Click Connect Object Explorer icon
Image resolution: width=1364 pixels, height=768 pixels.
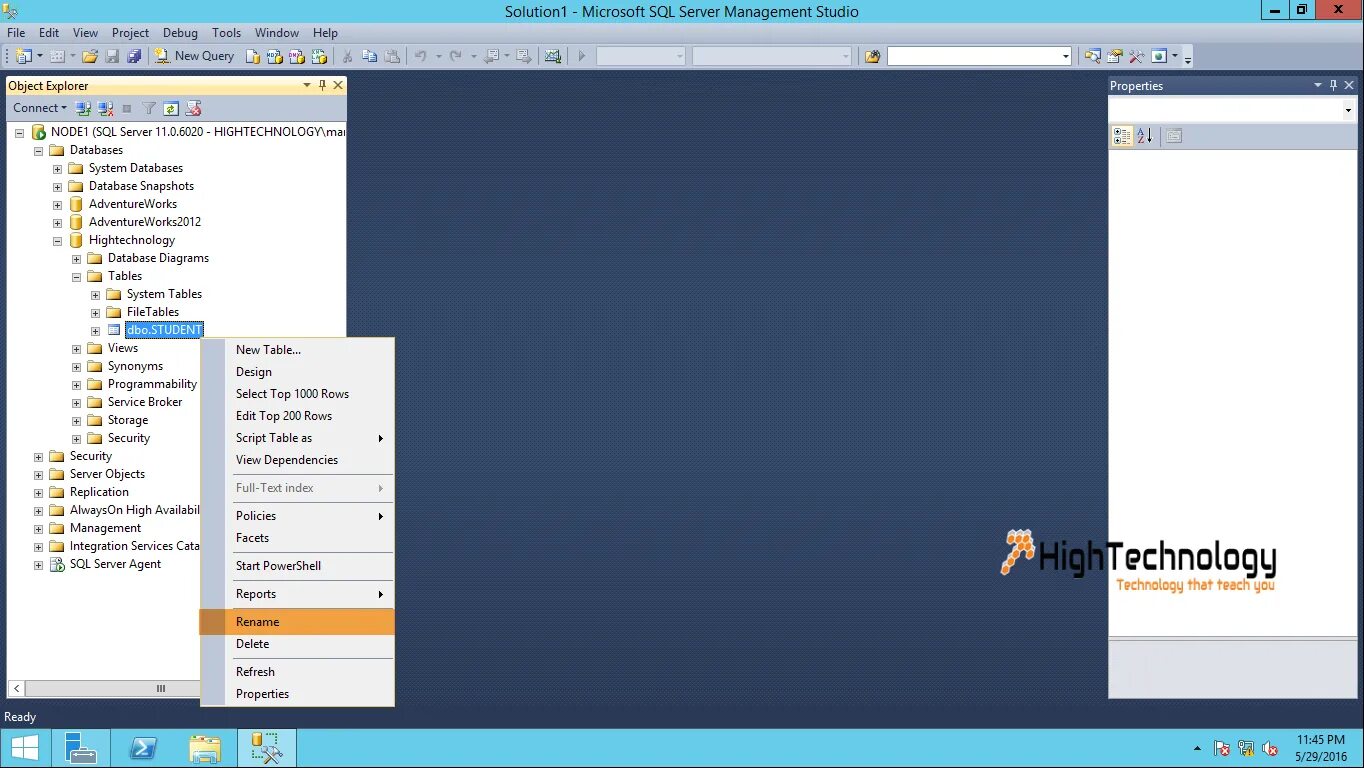[x=83, y=108]
